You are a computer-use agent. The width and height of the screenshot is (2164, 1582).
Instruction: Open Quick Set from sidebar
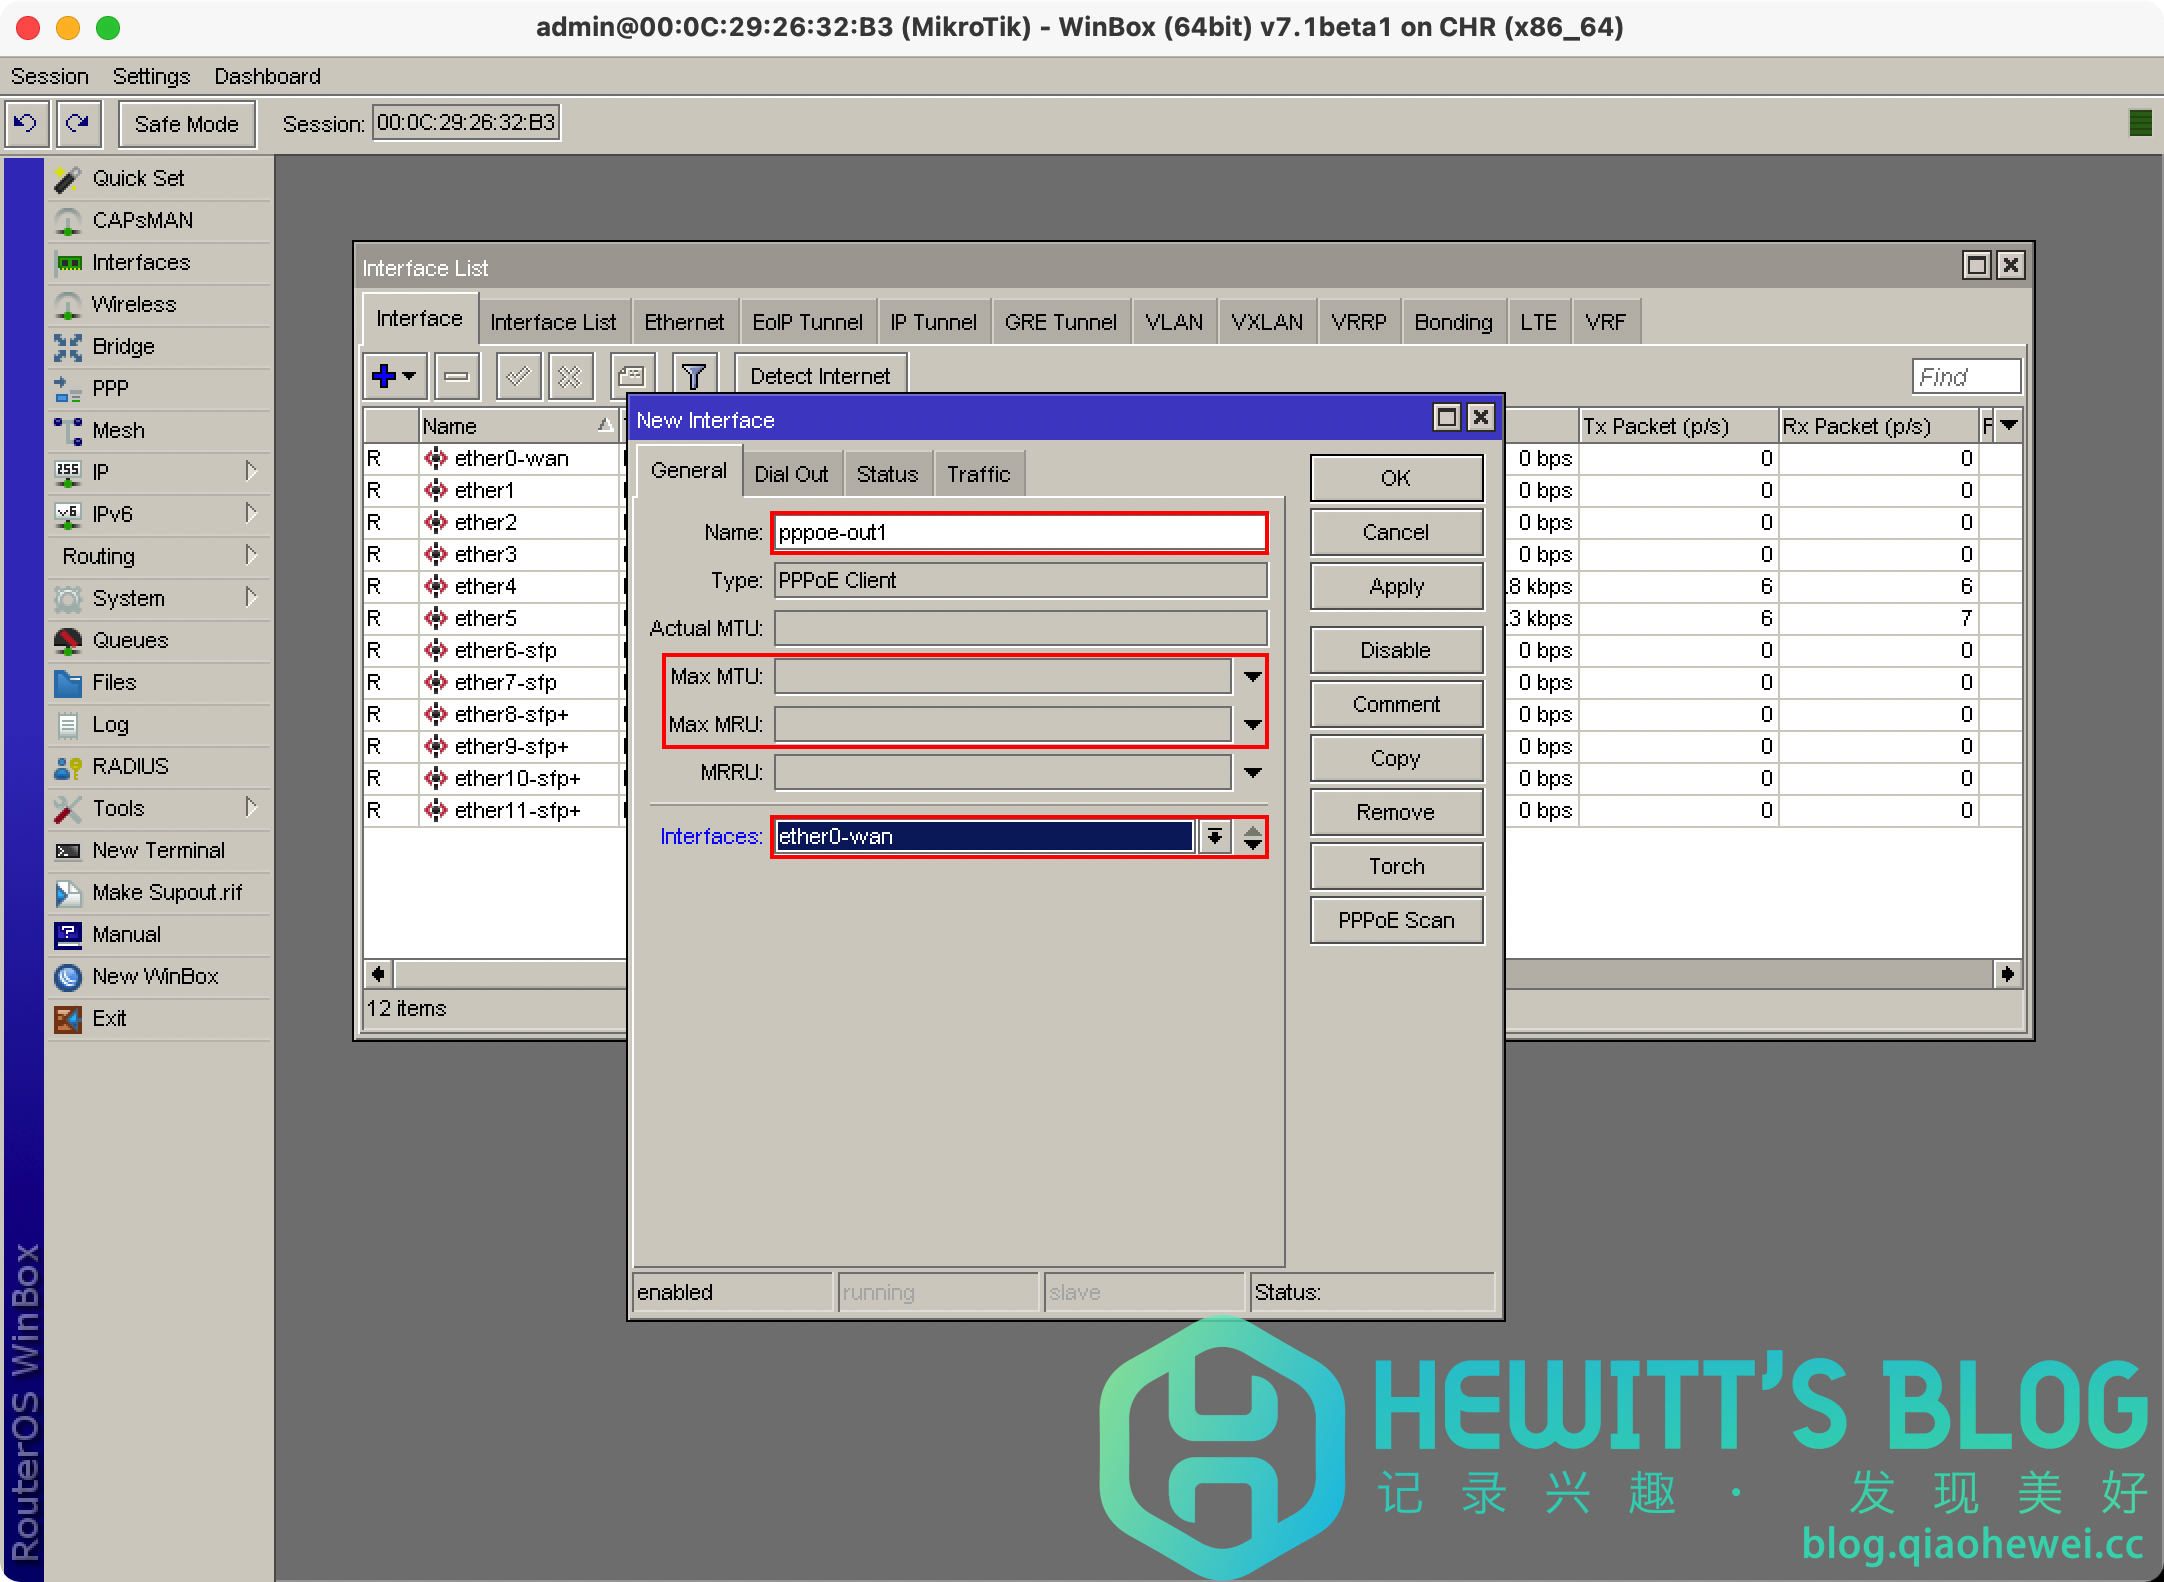(138, 178)
